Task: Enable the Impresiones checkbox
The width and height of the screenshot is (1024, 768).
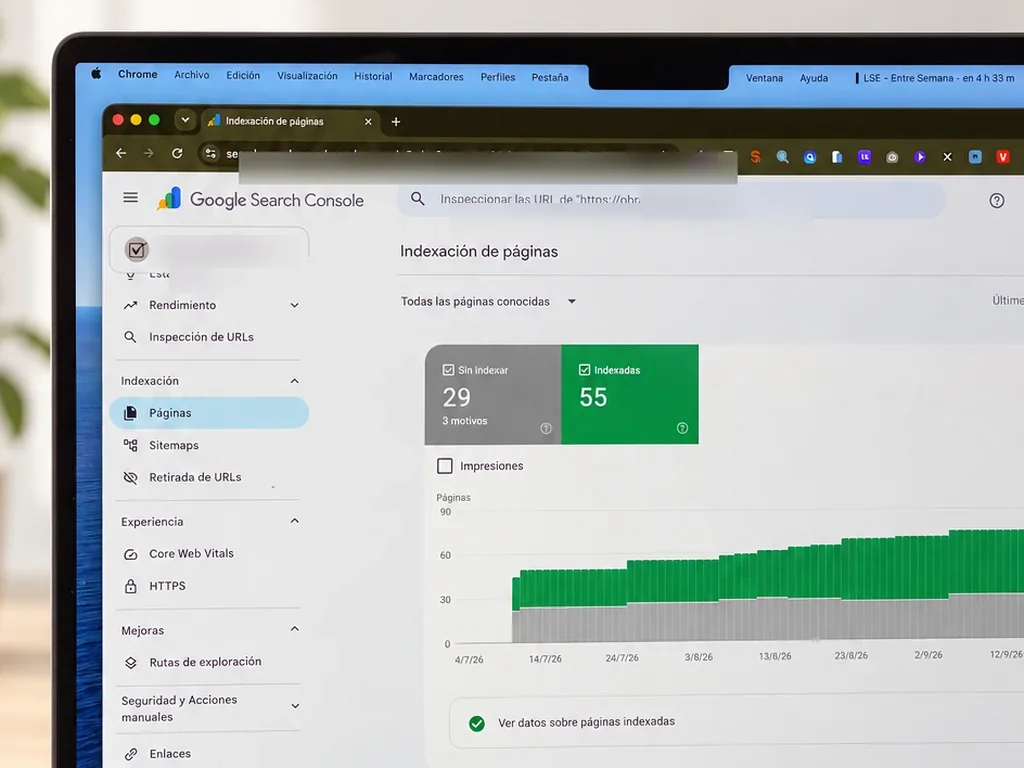Action: tap(445, 466)
